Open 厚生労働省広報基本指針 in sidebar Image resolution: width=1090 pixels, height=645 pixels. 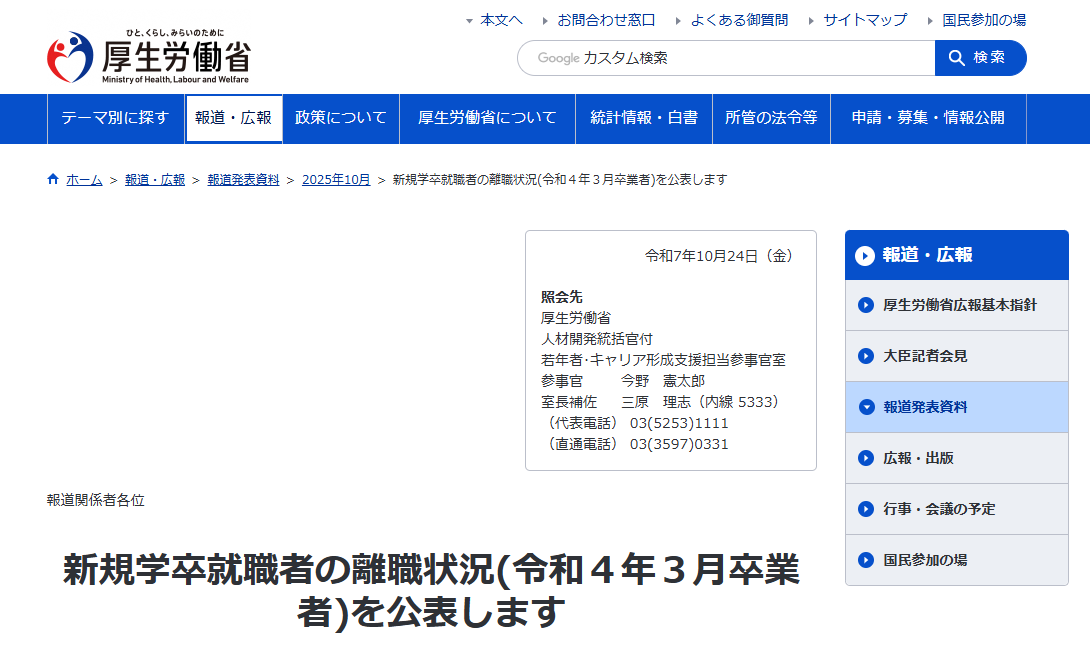point(957,305)
